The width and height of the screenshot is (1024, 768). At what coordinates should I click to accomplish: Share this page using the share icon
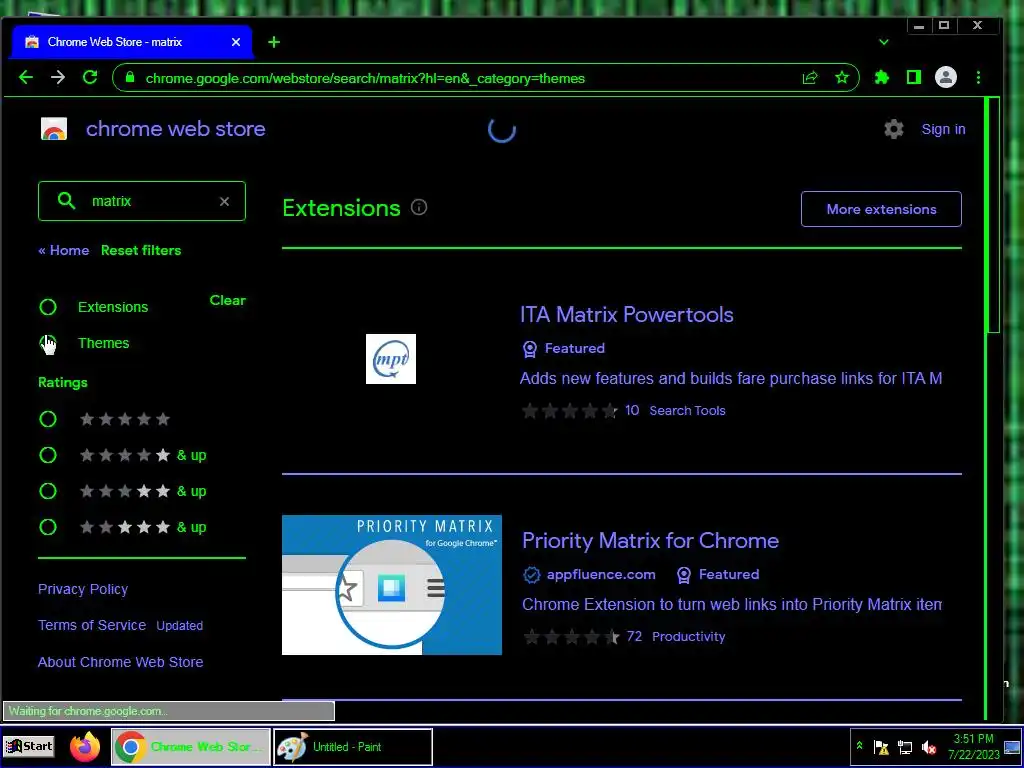pyautogui.click(x=810, y=78)
